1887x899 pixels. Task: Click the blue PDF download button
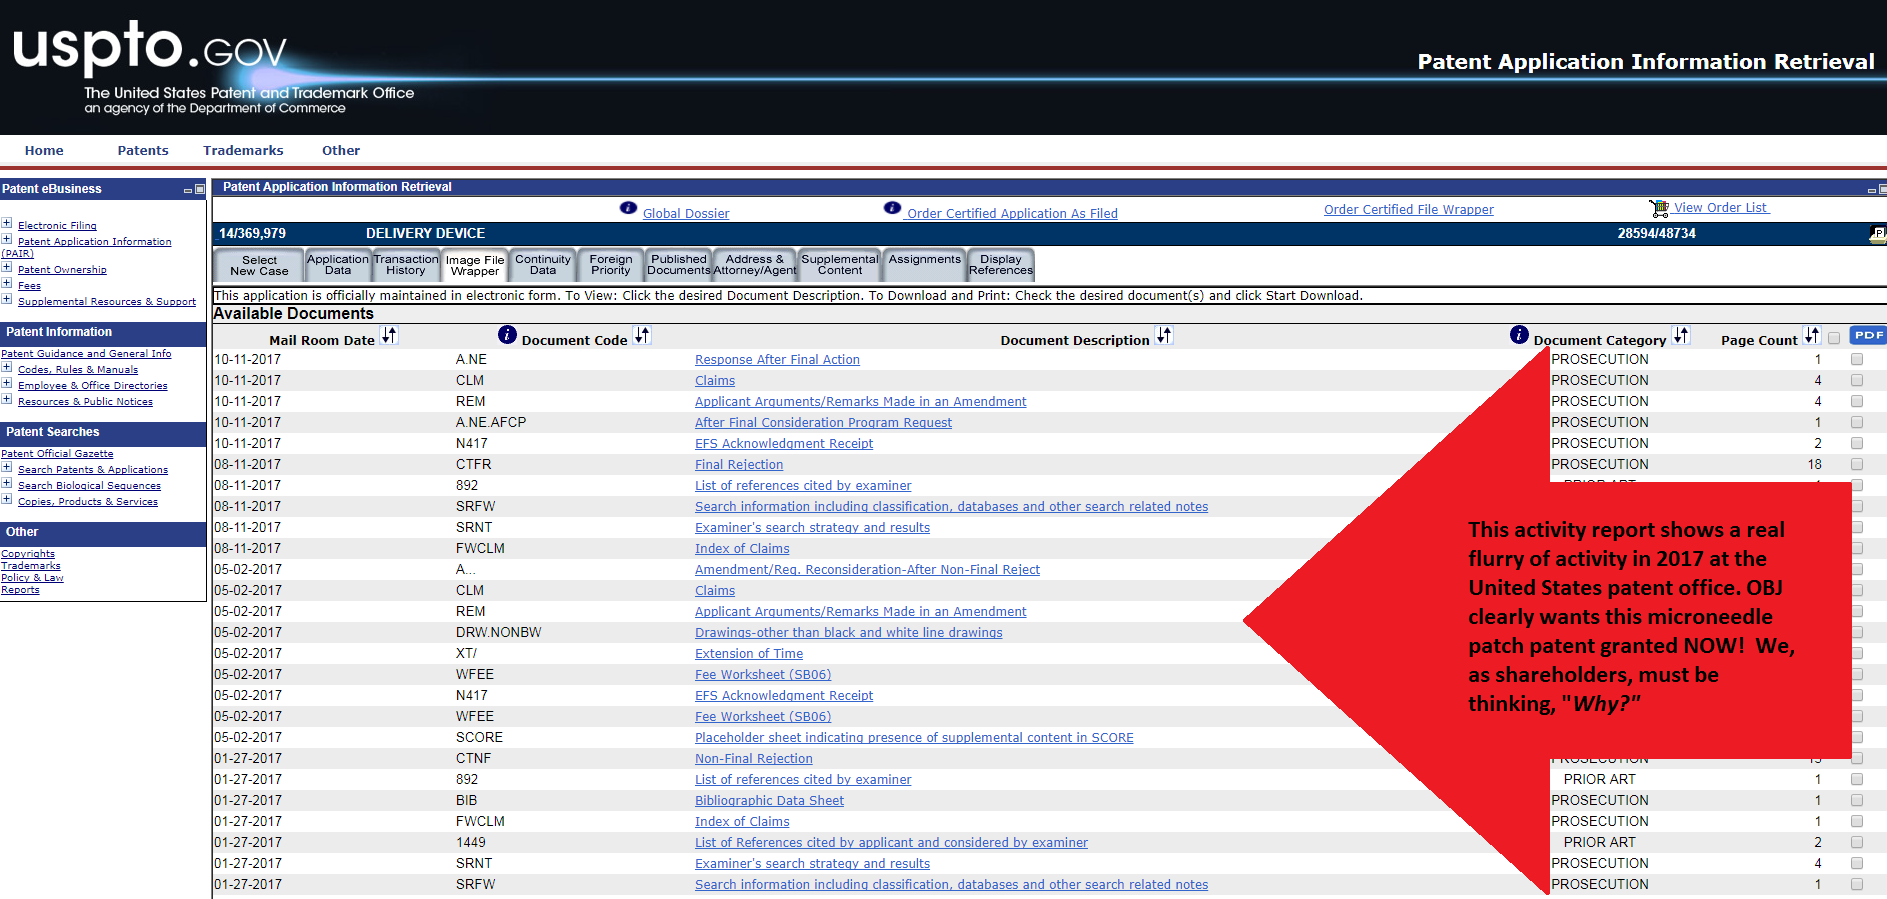pos(1867,335)
